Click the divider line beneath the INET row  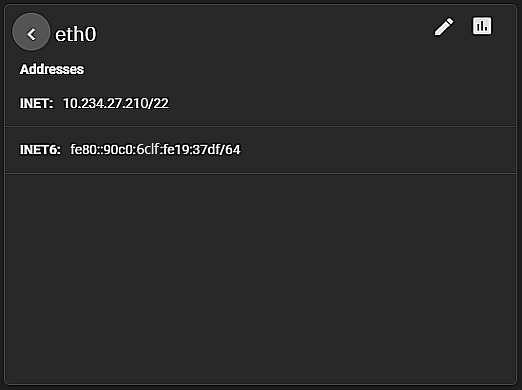pyautogui.click(x=261, y=126)
